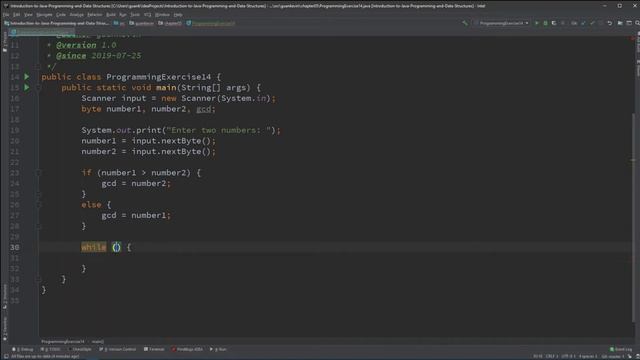Open the FindBugs-IDEA tool window

pos(187,349)
